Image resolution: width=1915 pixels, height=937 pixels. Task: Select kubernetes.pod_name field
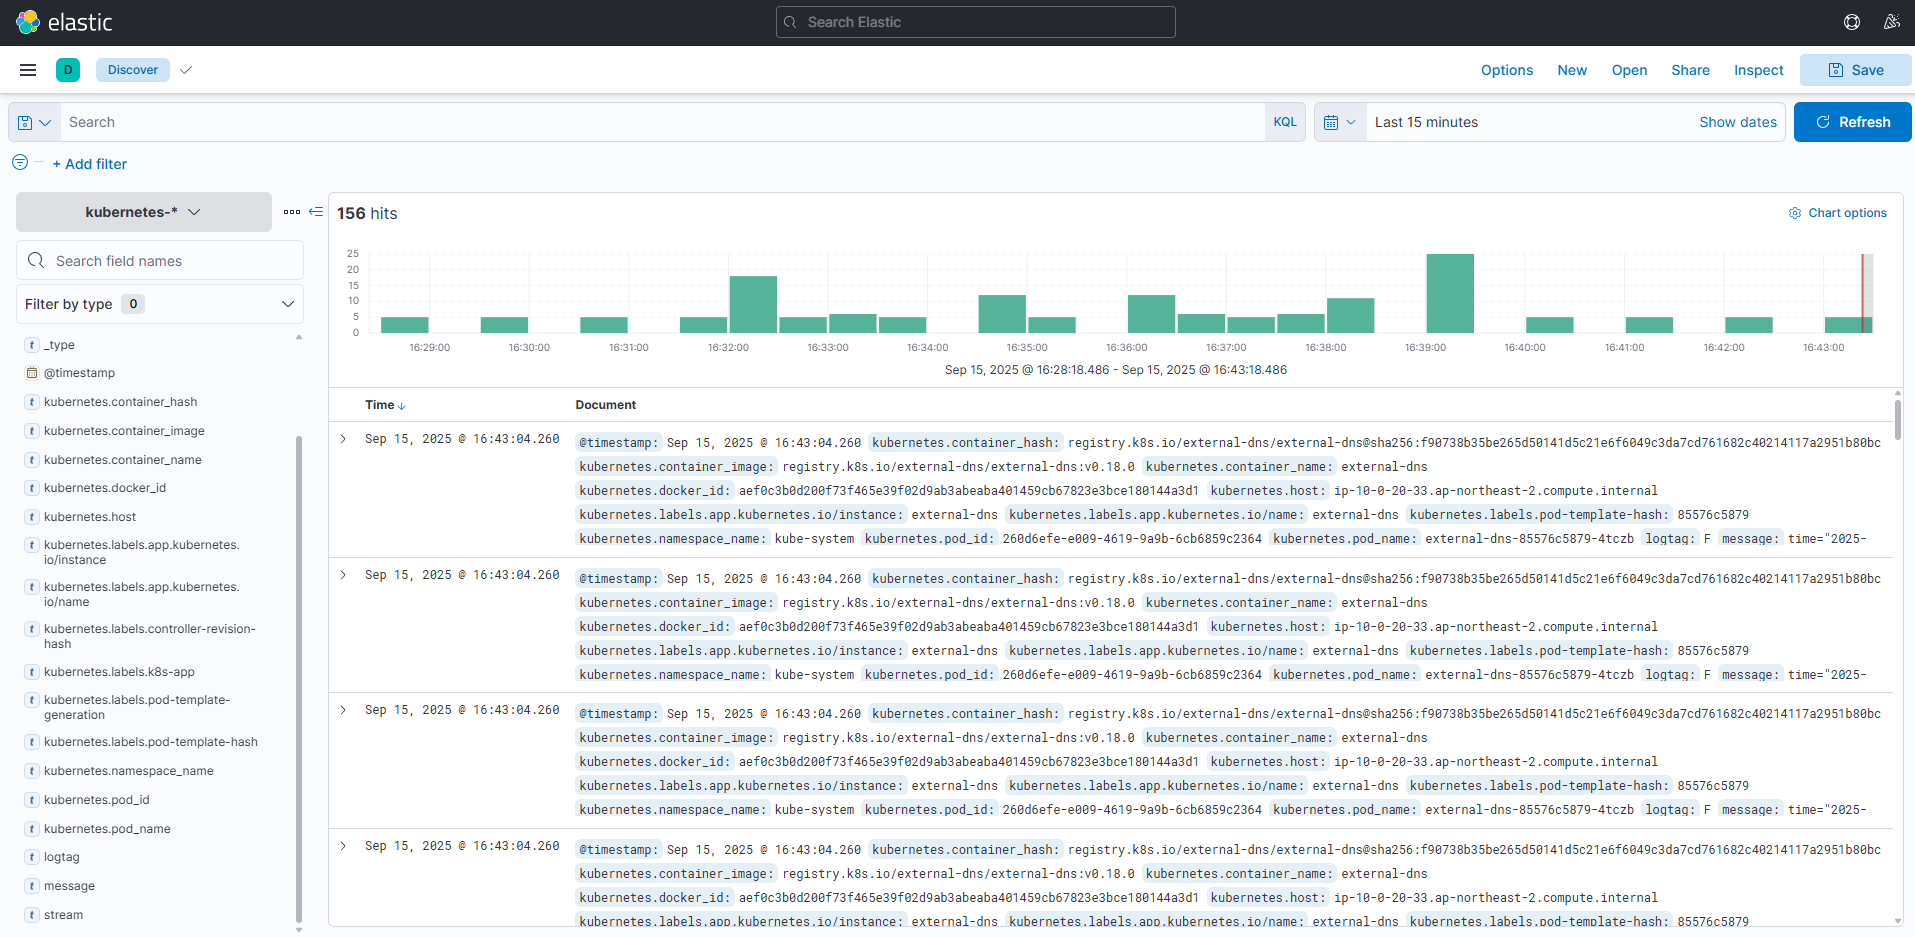coord(107,829)
